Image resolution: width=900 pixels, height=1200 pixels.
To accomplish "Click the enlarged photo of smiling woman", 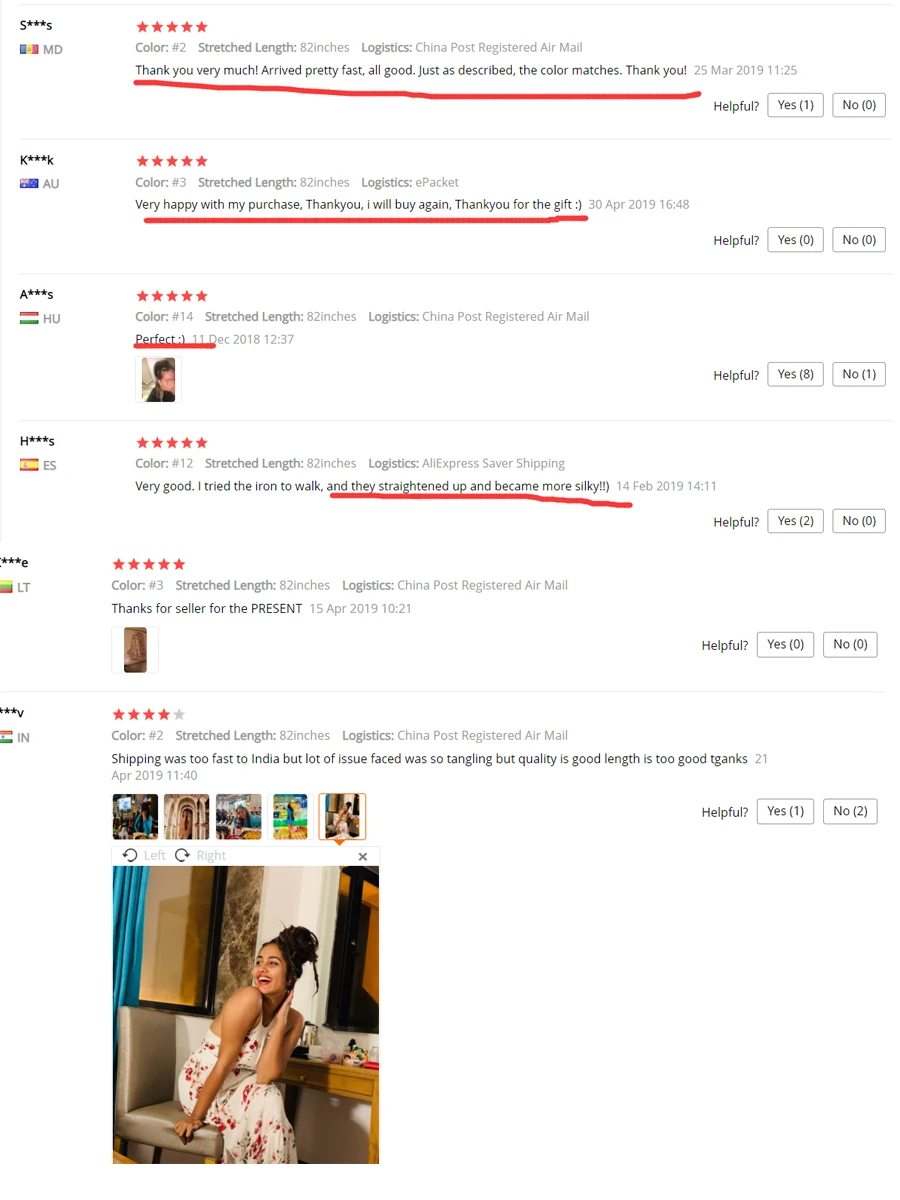I will click(x=246, y=1014).
